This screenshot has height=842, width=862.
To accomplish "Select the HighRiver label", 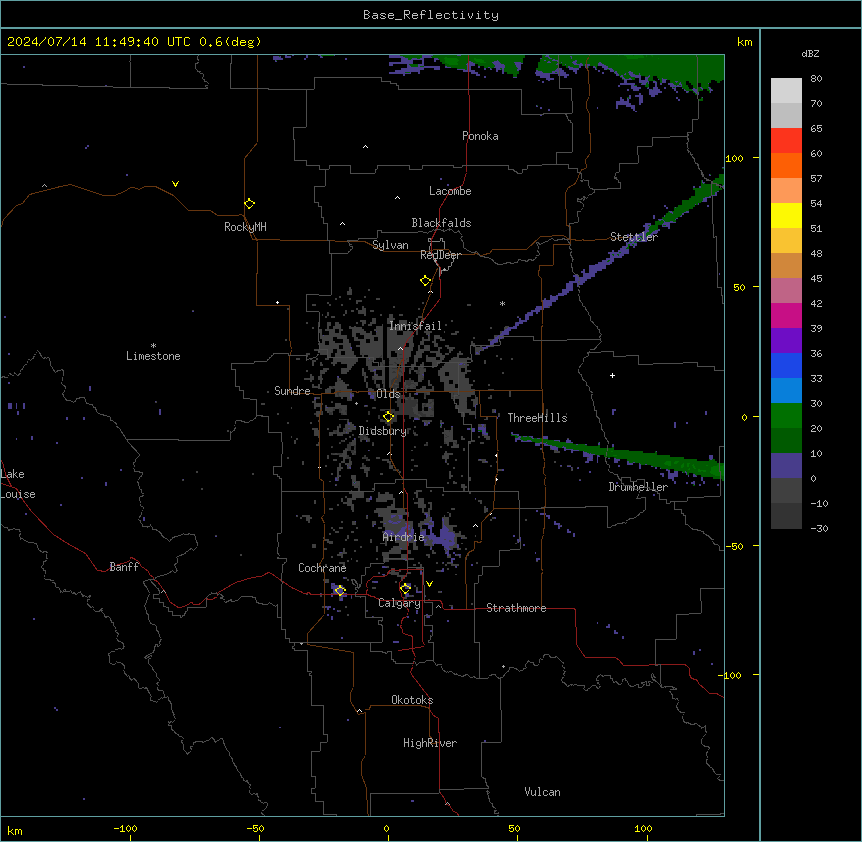I will [430, 743].
